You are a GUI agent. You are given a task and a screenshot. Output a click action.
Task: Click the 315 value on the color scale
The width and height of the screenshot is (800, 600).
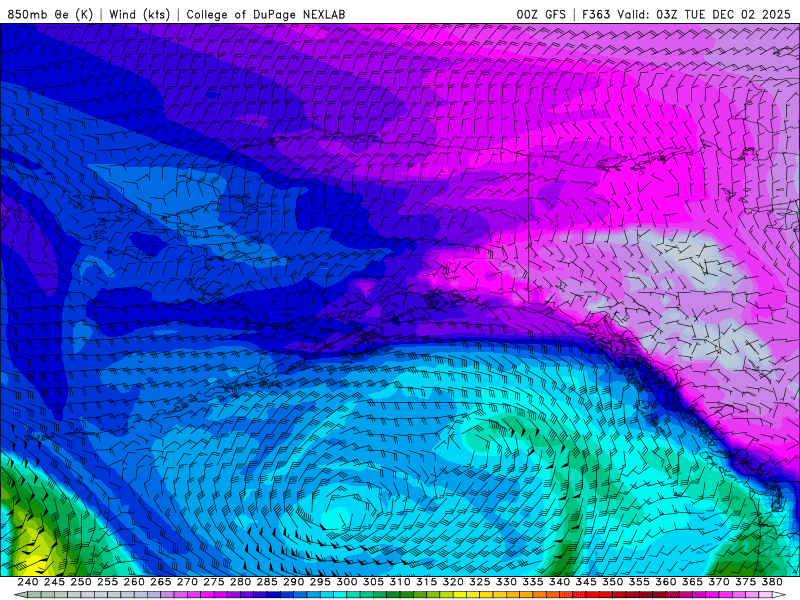(426, 582)
